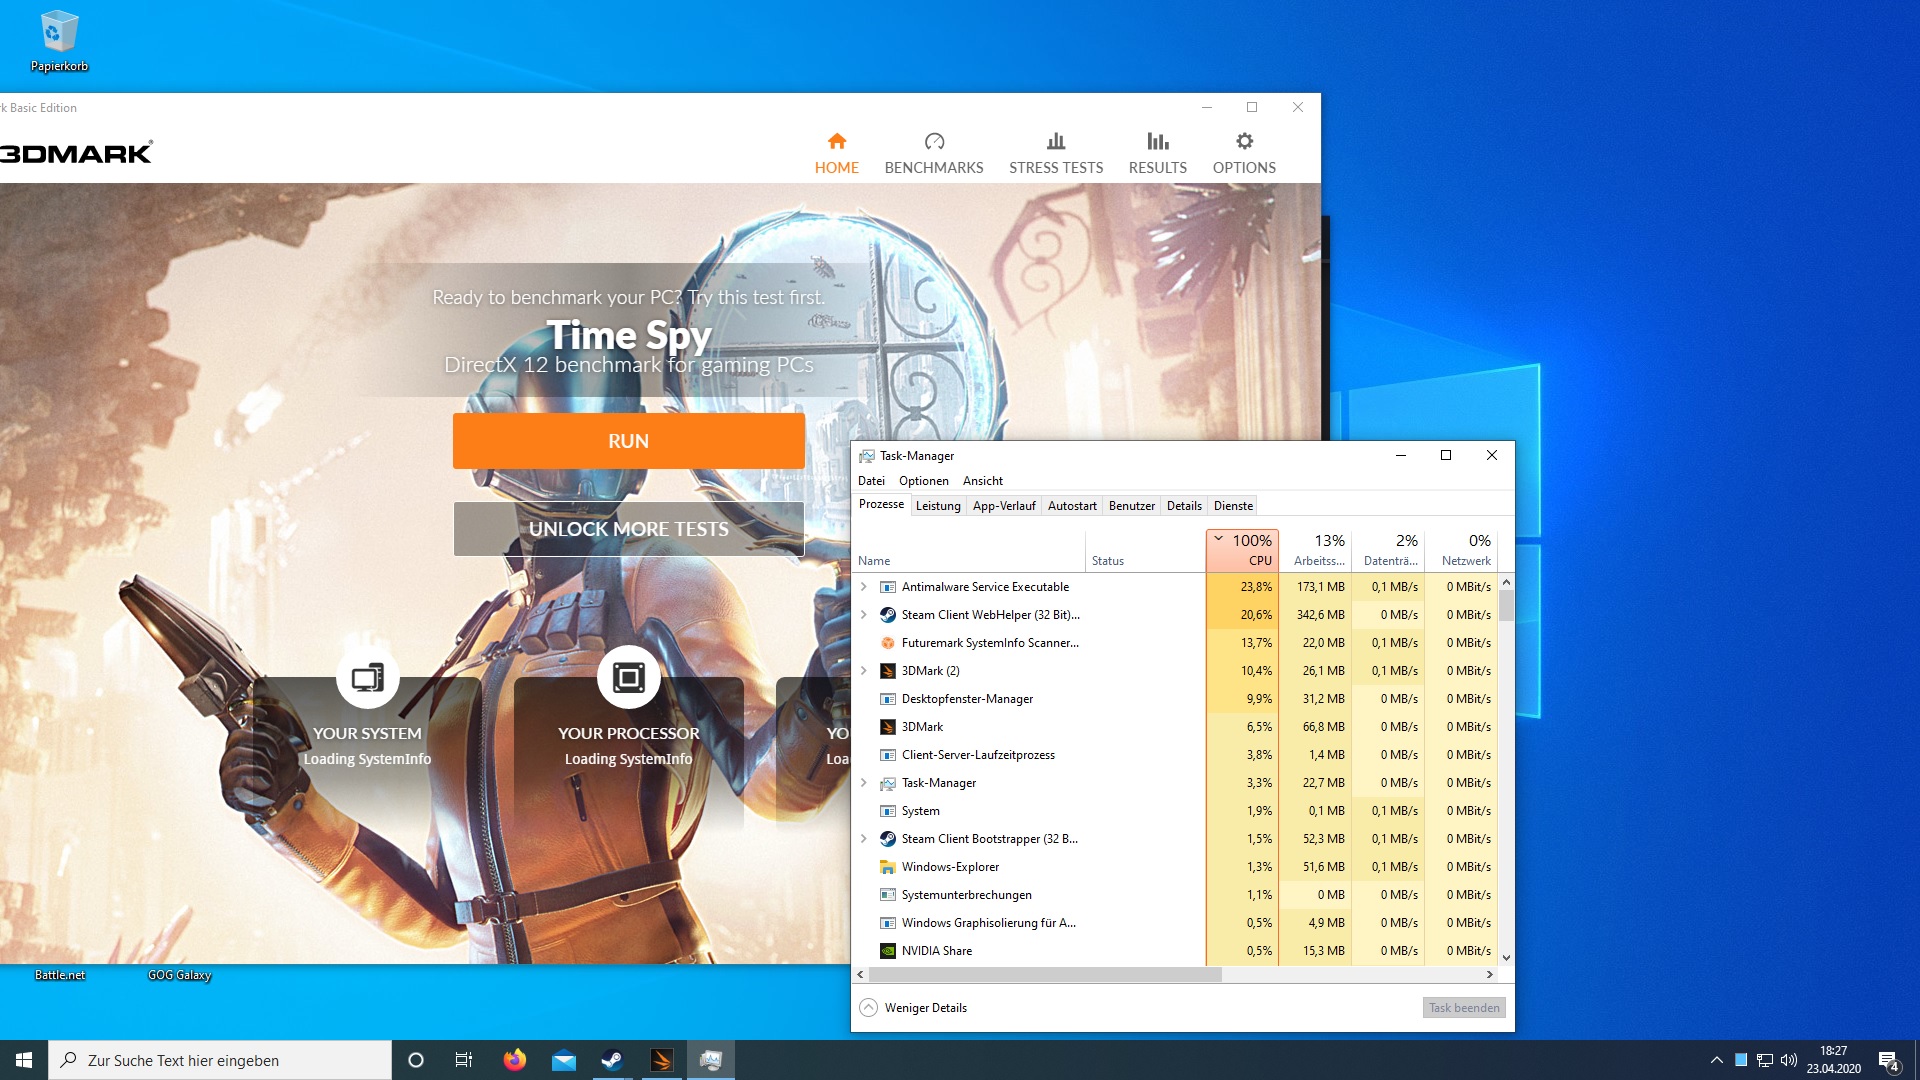Show hidden system tray icons
This screenshot has height=1080, width=1920.
point(1717,1060)
